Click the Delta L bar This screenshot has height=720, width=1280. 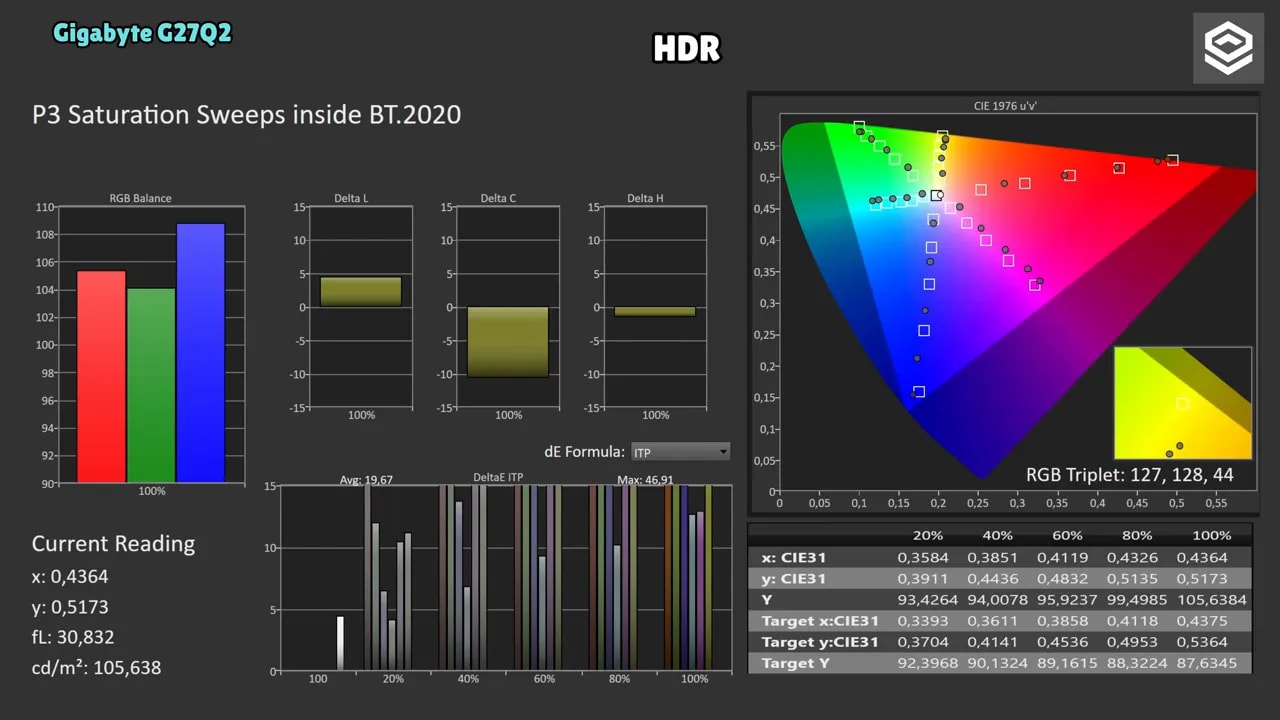coord(361,292)
